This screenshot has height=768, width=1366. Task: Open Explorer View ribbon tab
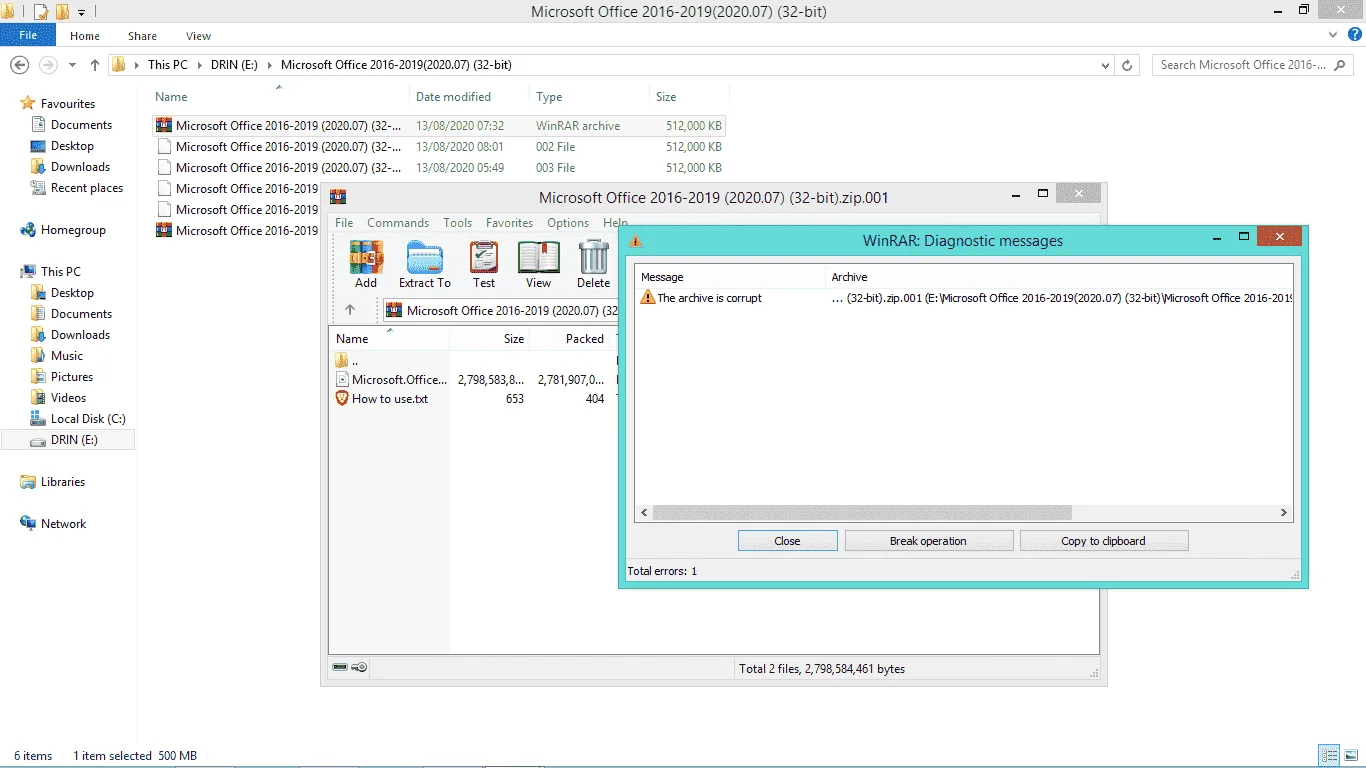198,36
